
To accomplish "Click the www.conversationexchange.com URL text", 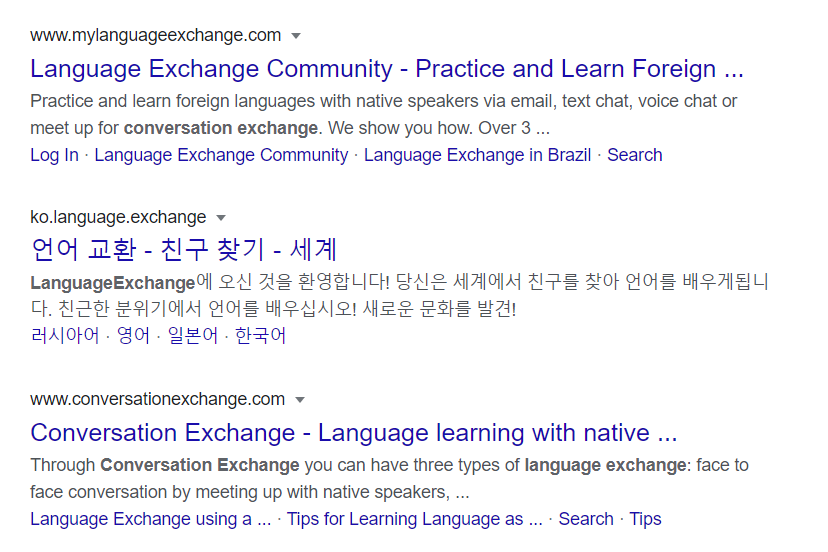I will pos(157,399).
